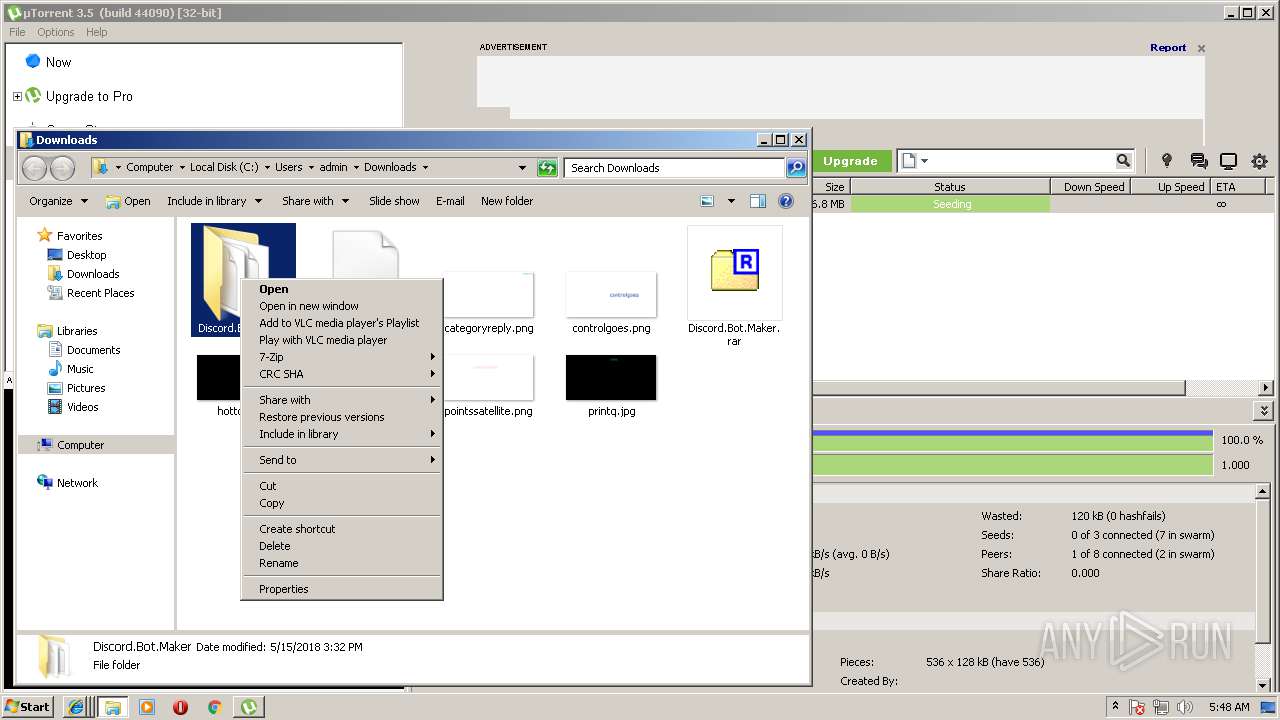Click uTorrent horizontal scrollbar right arrow
This screenshot has height=720, width=1280.
pyautogui.click(x=1266, y=388)
